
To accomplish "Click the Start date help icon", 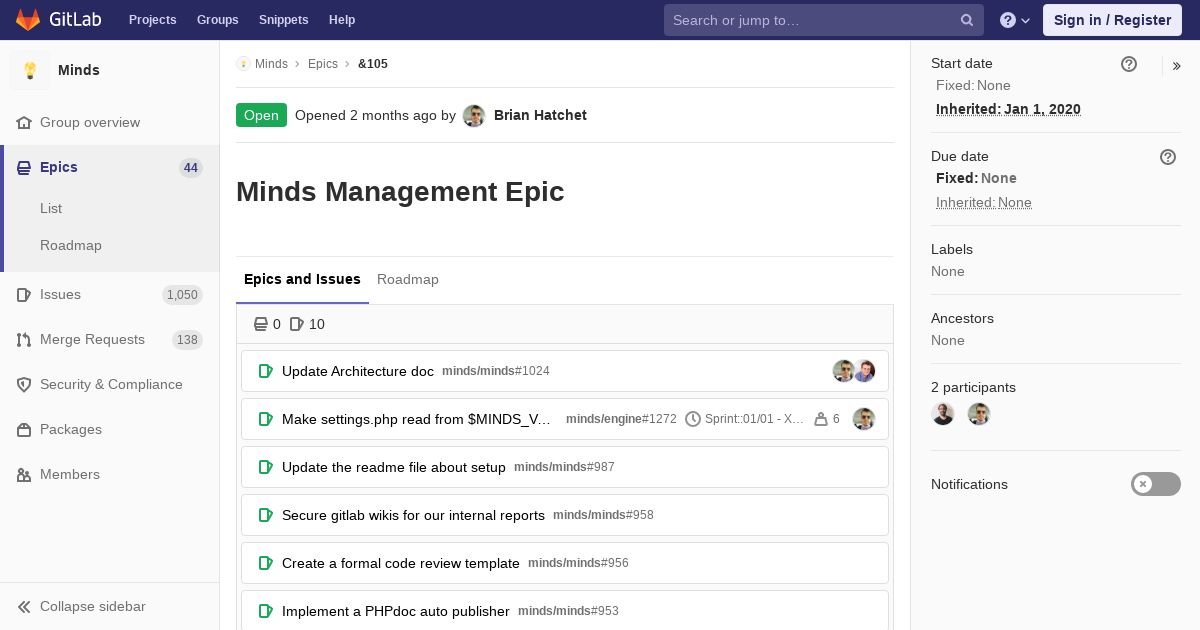I will [x=1129, y=64].
